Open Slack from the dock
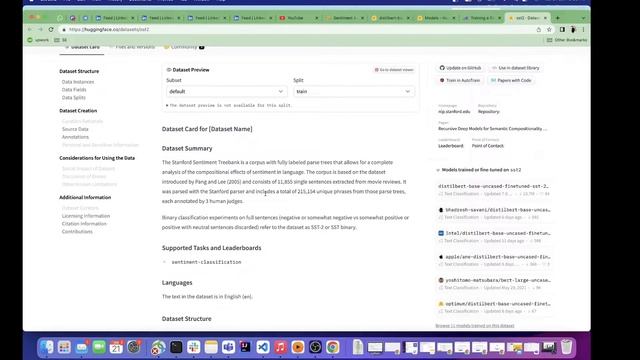This screenshot has width=640, height=360. (193, 347)
